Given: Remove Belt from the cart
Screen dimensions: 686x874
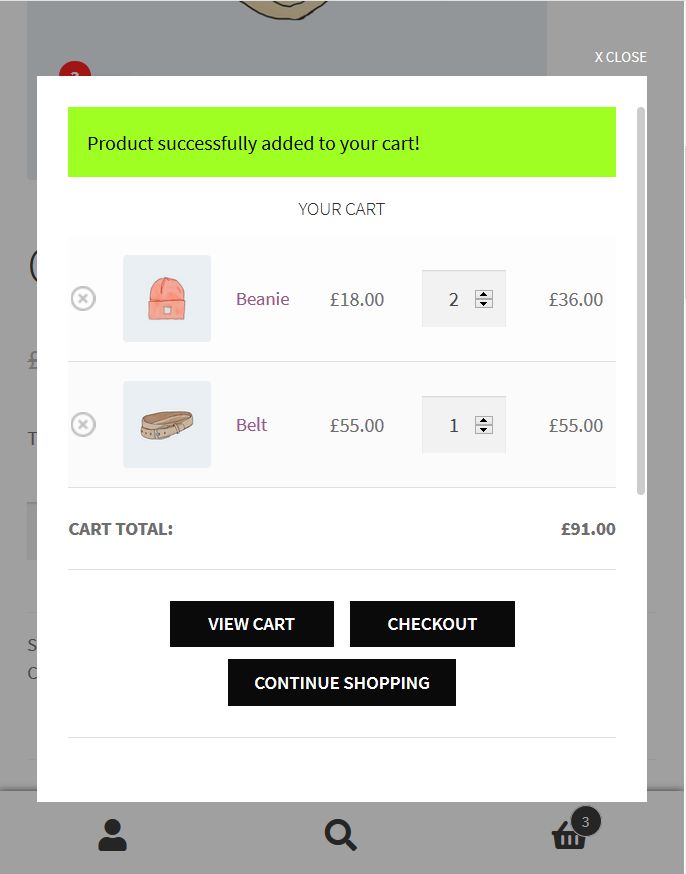Looking at the screenshot, I should [83, 424].
